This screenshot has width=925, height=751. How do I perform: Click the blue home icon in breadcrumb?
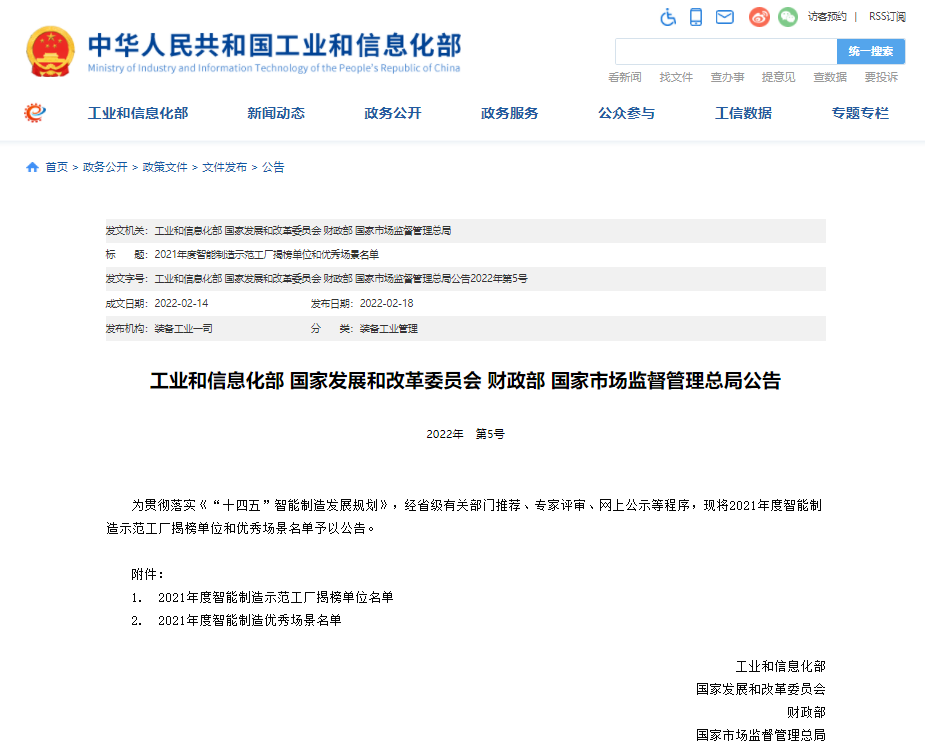(32, 167)
